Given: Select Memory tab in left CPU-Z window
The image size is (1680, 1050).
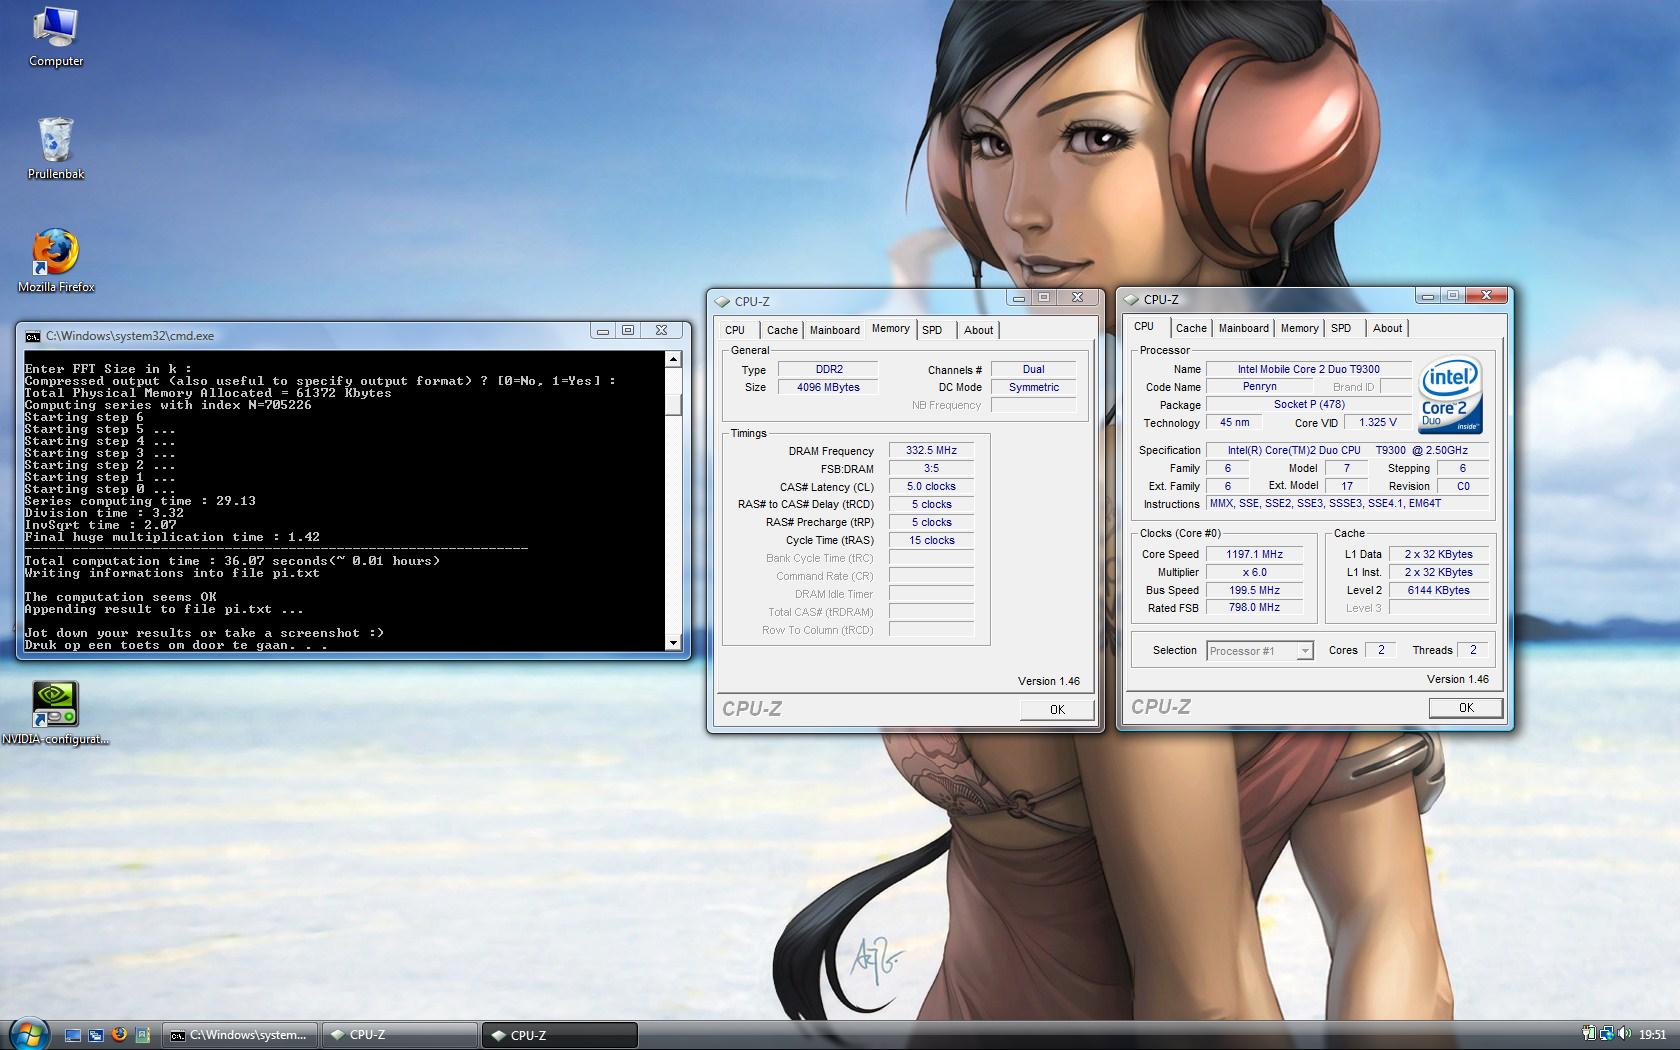Looking at the screenshot, I should tap(890, 328).
